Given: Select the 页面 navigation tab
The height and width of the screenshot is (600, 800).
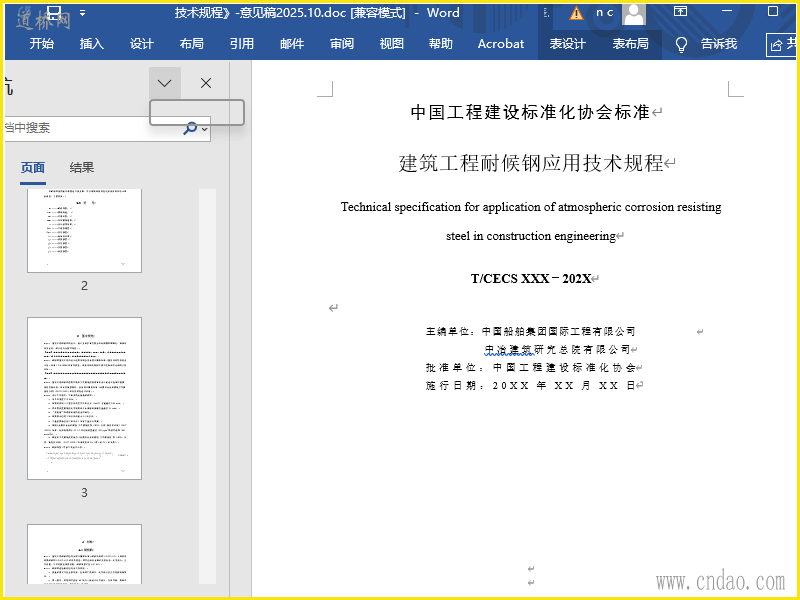Looking at the screenshot, I should [33, 168].
